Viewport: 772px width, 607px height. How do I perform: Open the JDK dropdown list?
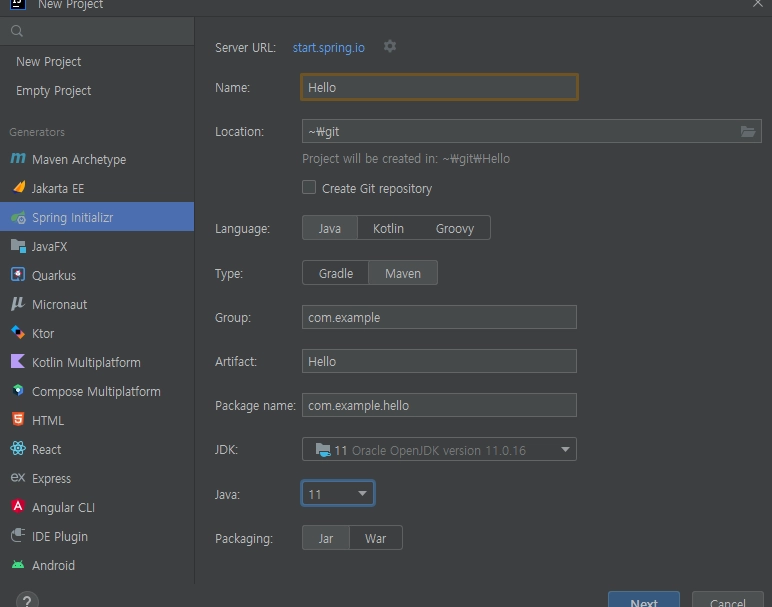tap(565, 450)
